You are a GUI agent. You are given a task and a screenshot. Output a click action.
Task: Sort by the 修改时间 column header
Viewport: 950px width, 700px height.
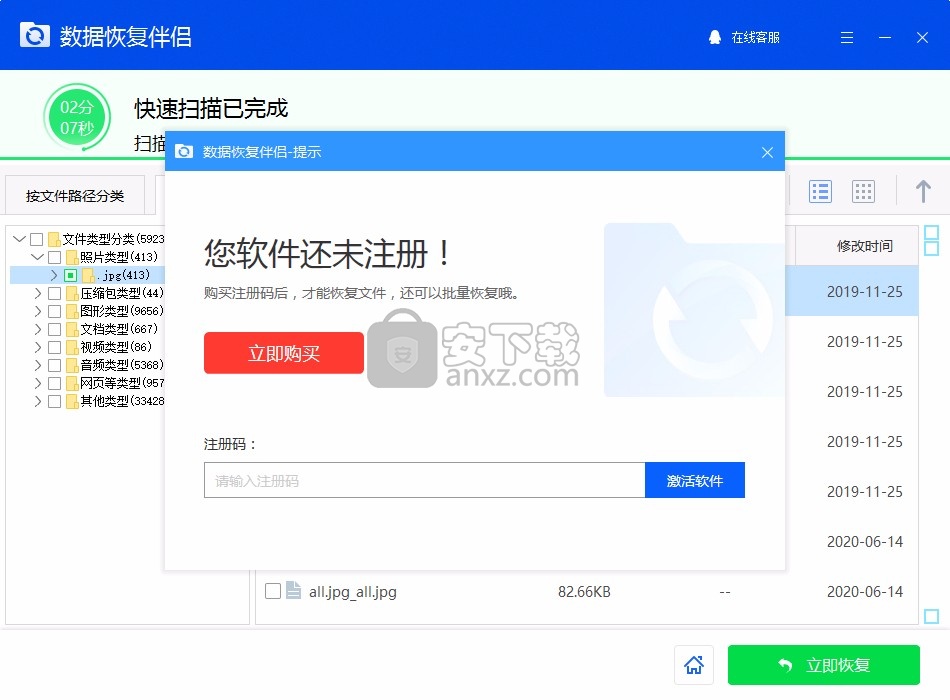(865, 246)
